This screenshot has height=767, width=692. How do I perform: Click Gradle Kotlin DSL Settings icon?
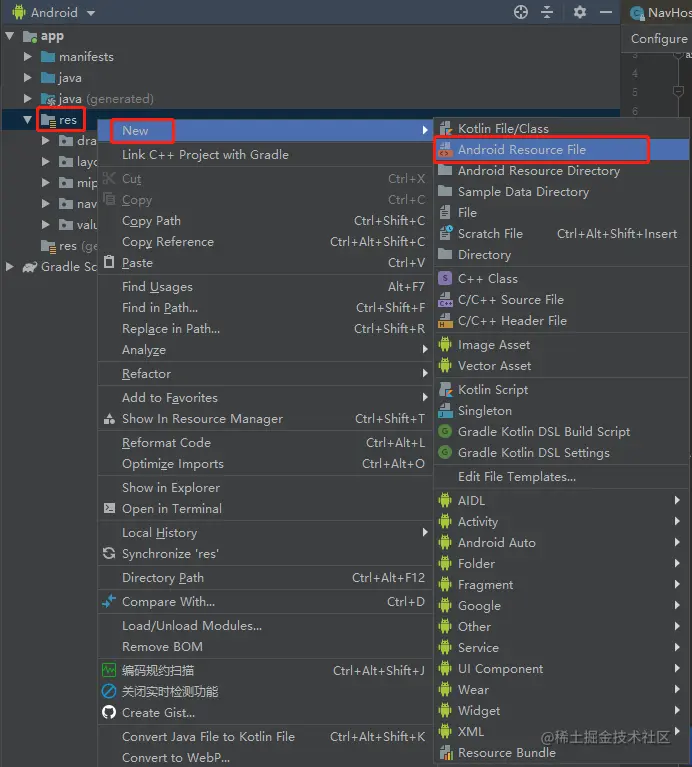[445, 452]
